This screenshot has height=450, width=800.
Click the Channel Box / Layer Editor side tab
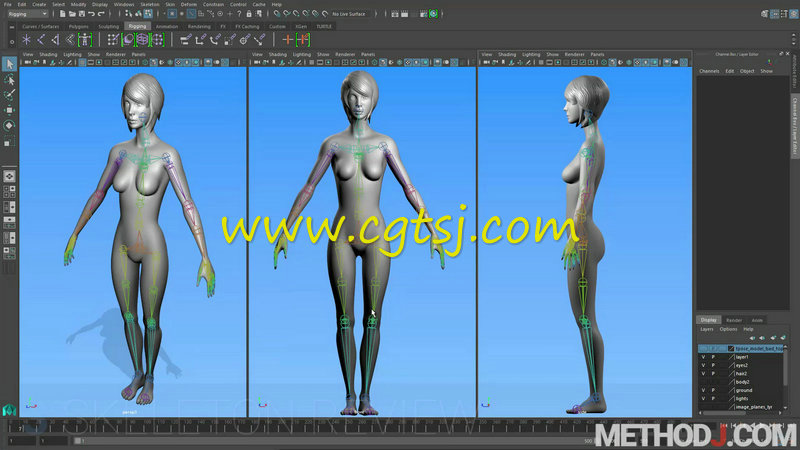[794, 127]
